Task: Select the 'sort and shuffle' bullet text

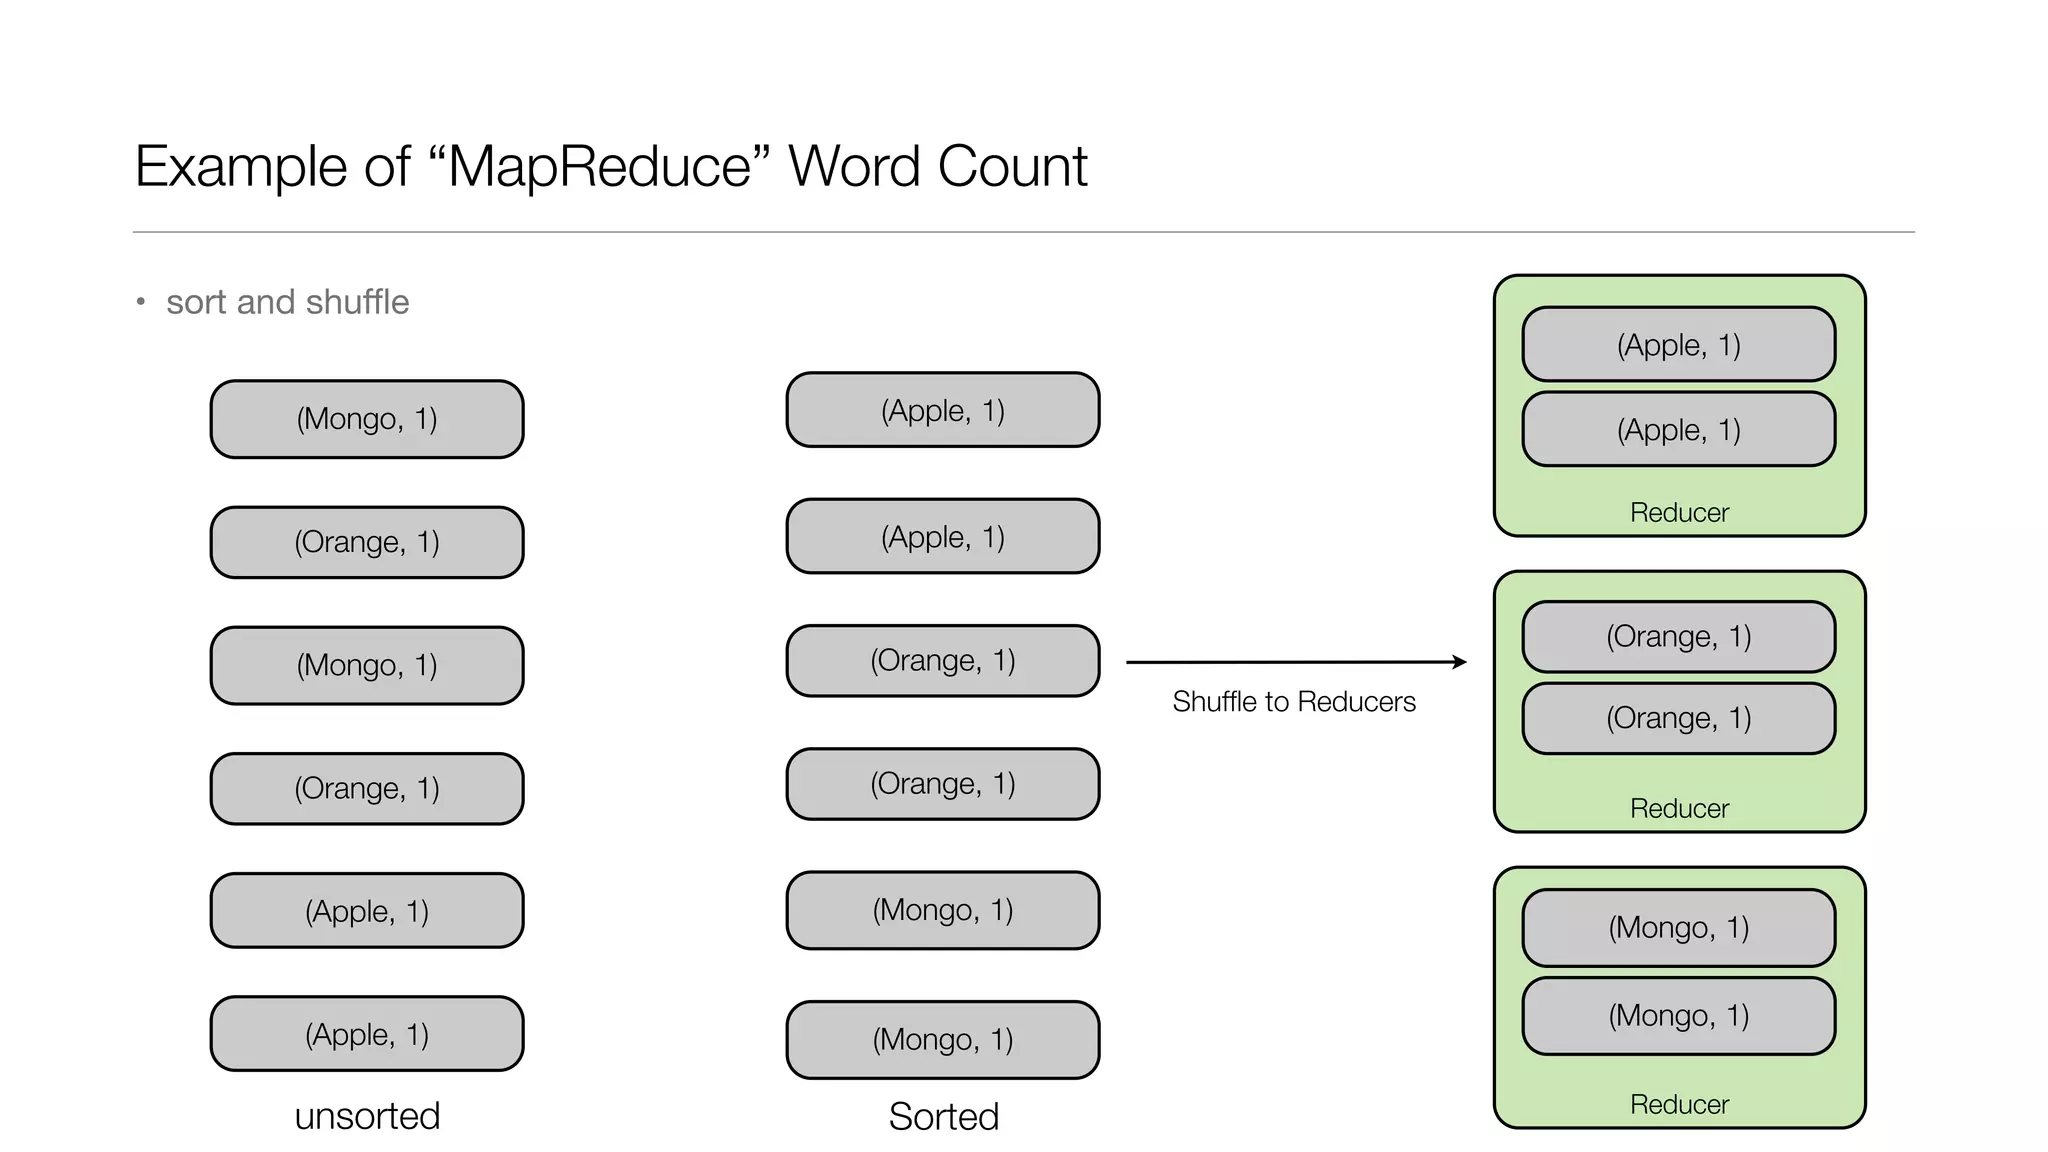Action: click(287, 302)
